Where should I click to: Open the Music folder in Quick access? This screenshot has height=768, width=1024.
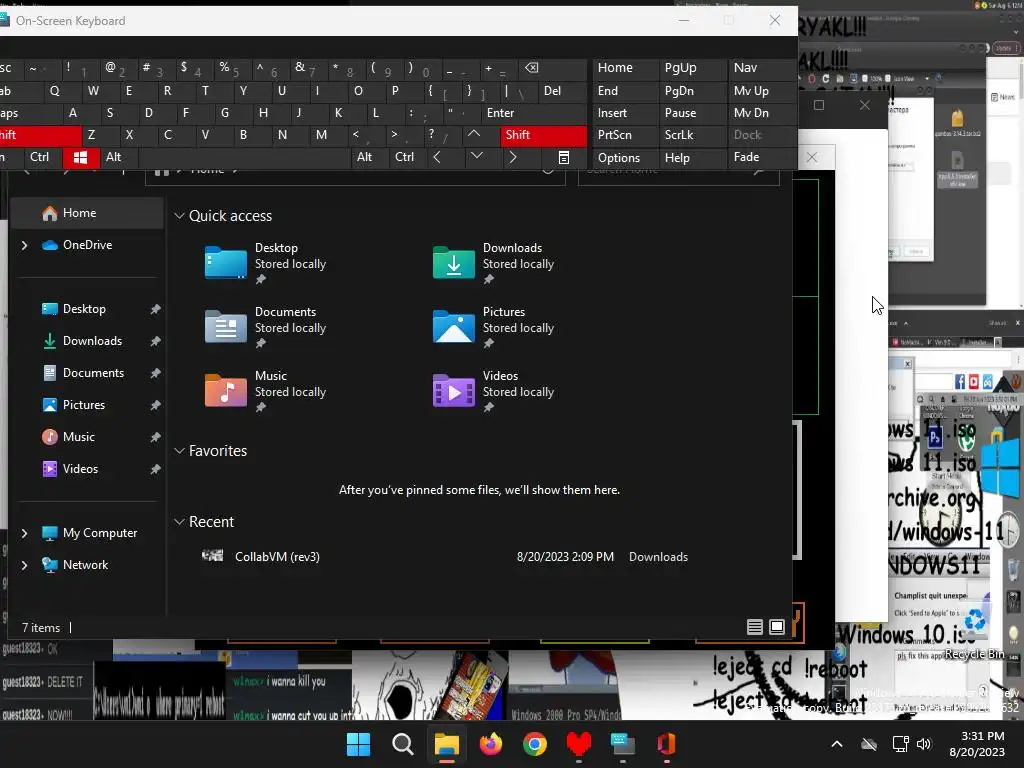coord(266,392)
